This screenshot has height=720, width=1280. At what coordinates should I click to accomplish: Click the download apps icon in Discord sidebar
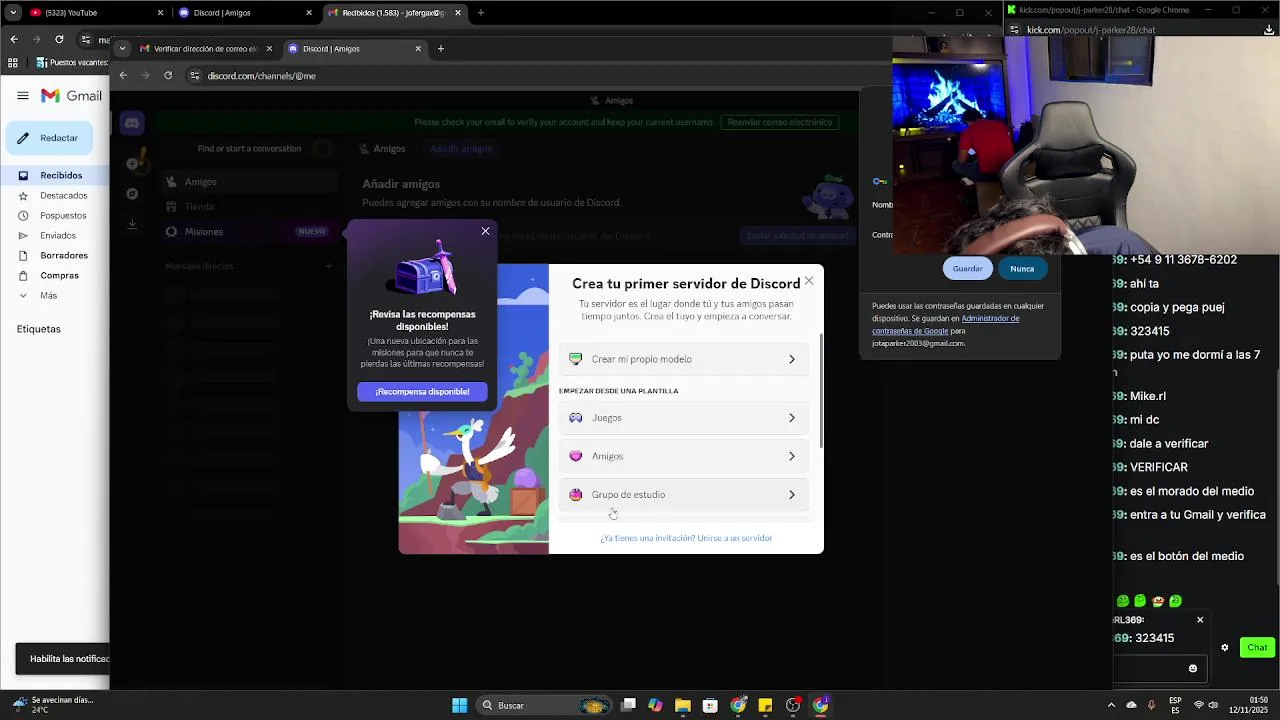(132, 224)
